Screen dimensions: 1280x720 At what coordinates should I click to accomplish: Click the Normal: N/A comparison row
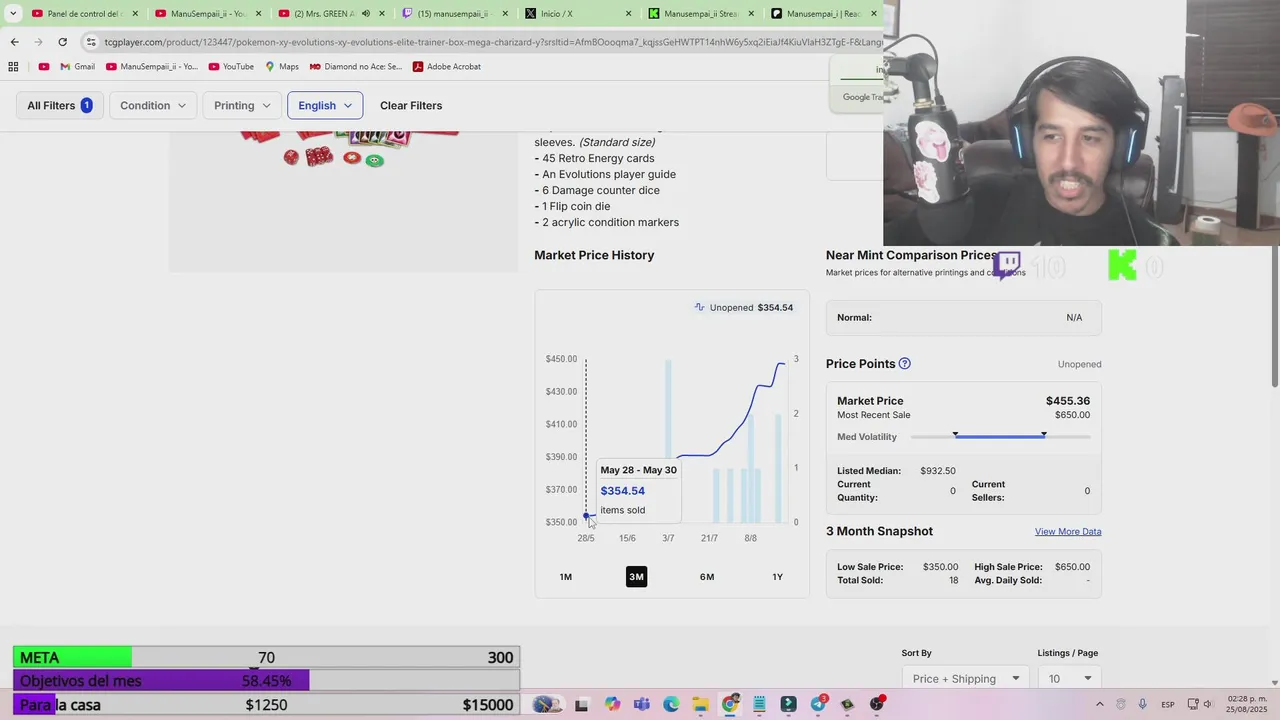[964, 318]
